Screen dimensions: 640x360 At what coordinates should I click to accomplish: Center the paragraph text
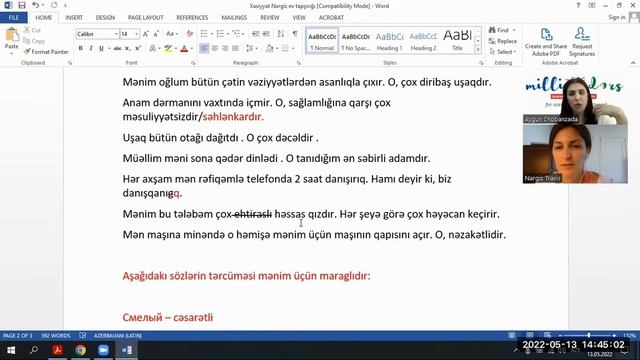pos(214,49)
